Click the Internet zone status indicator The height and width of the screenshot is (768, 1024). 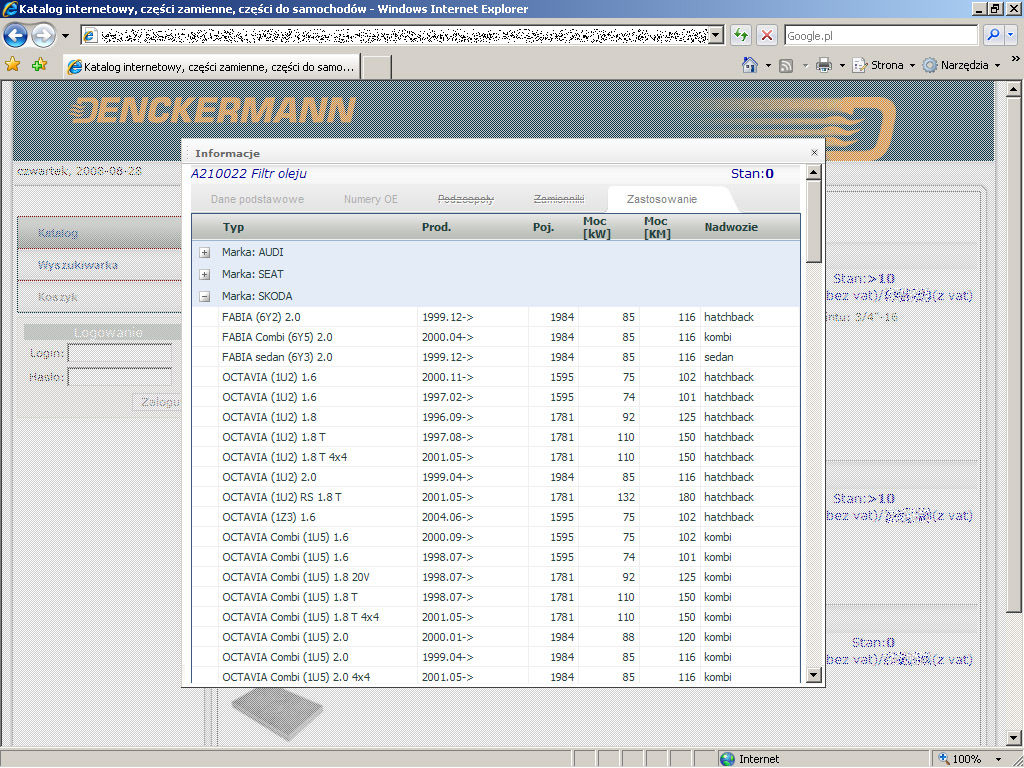point(749,760)
